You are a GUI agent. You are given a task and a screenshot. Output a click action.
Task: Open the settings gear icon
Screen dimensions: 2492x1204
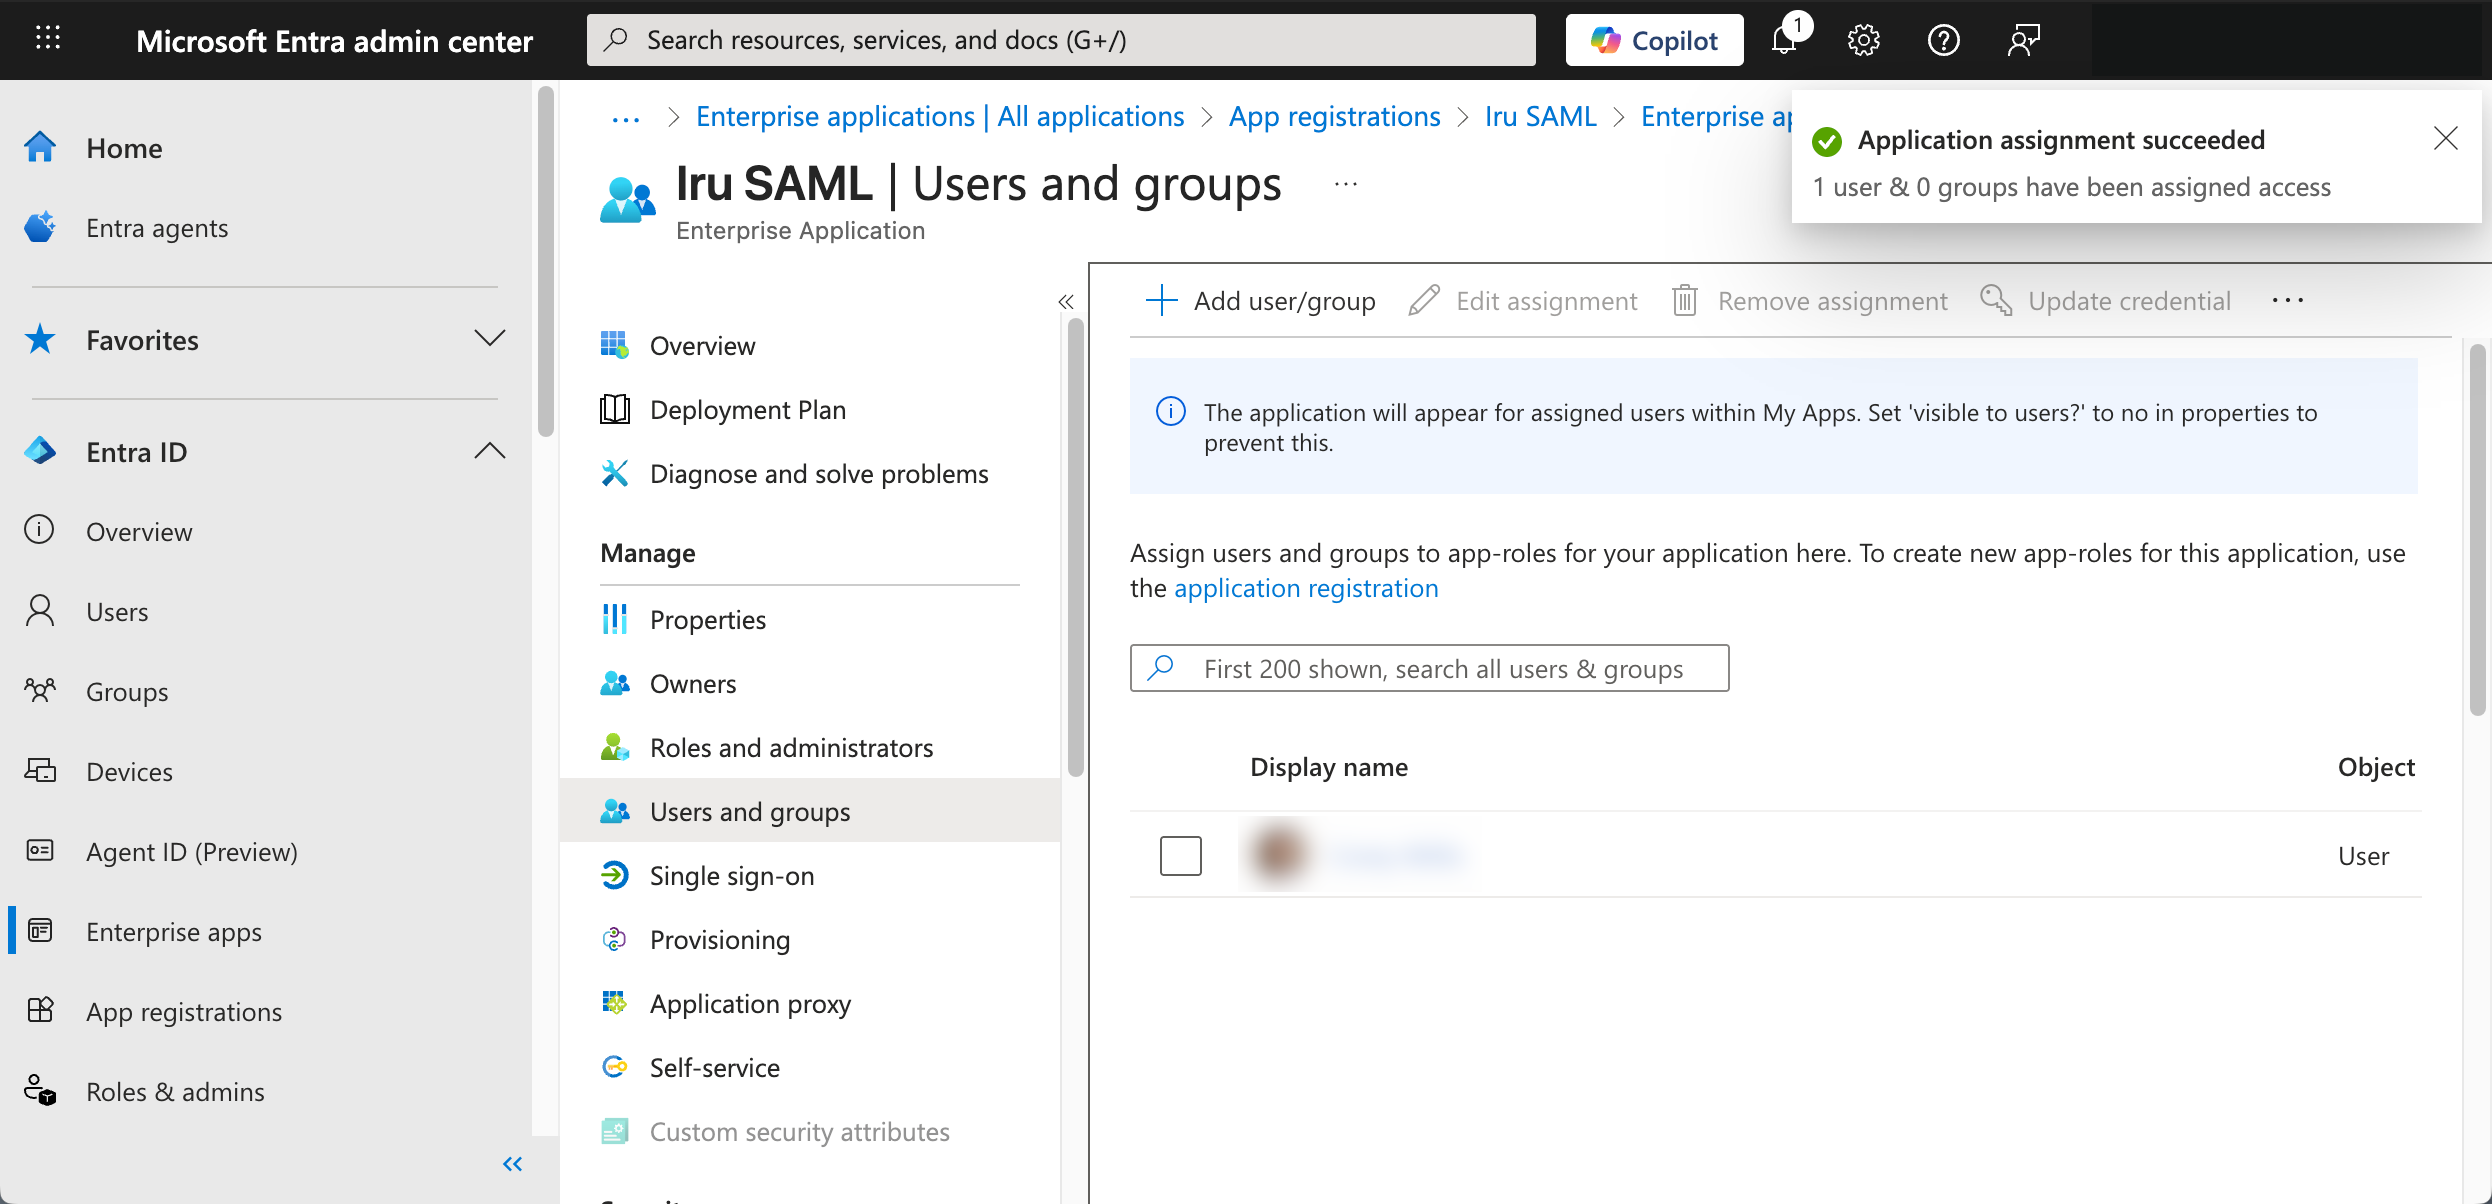[1863, 40]
